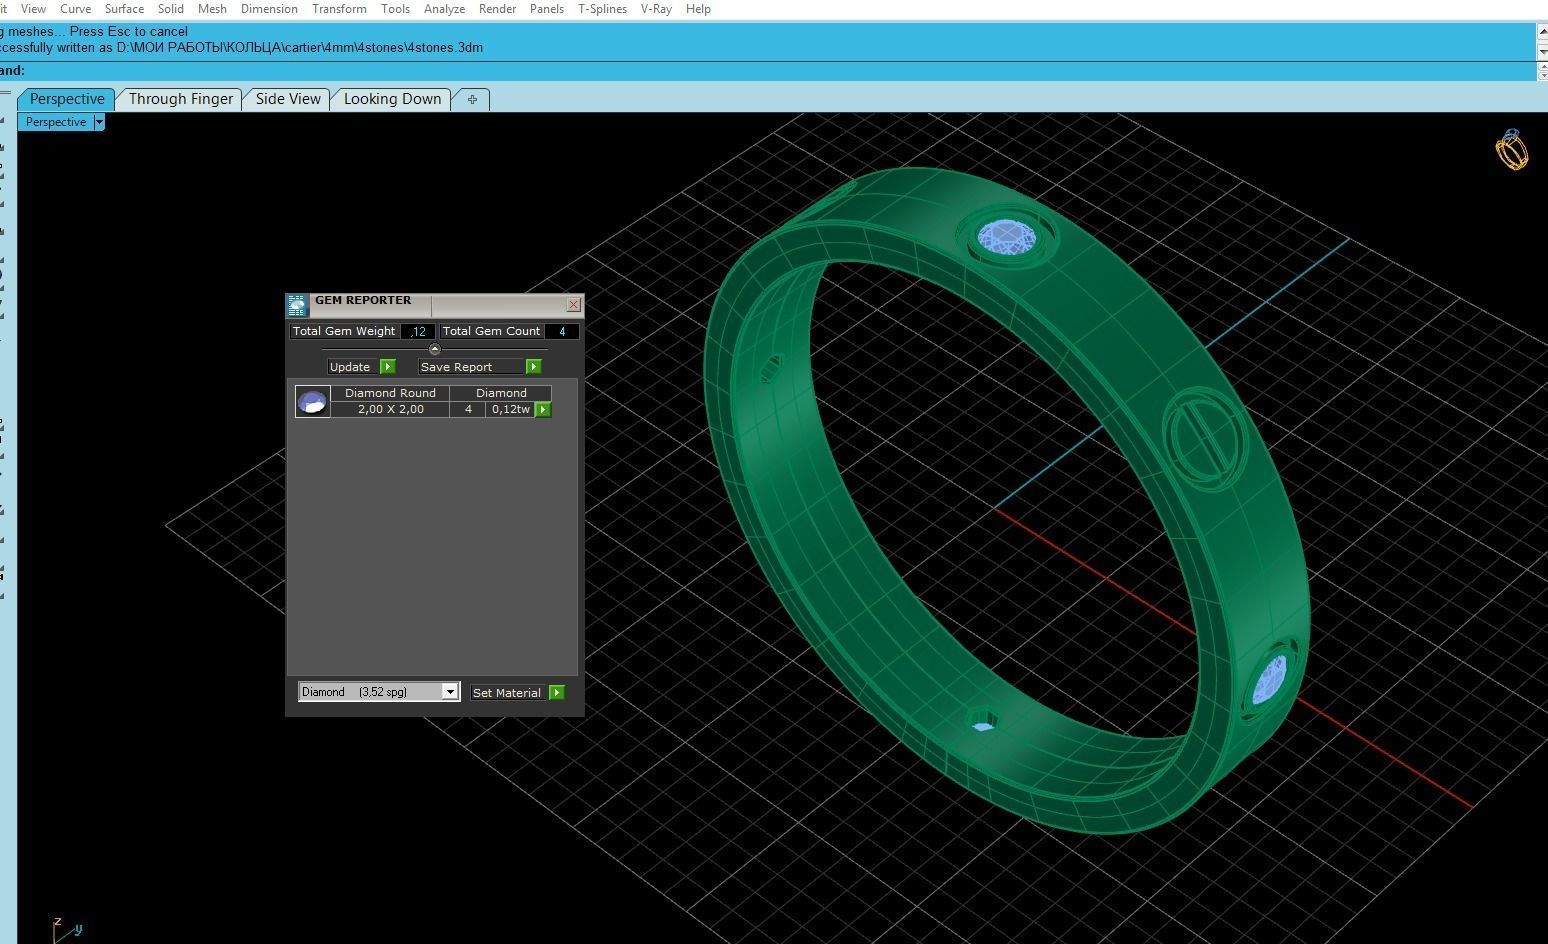
Task: Open the Transform menu
Action: click(339, 9)
